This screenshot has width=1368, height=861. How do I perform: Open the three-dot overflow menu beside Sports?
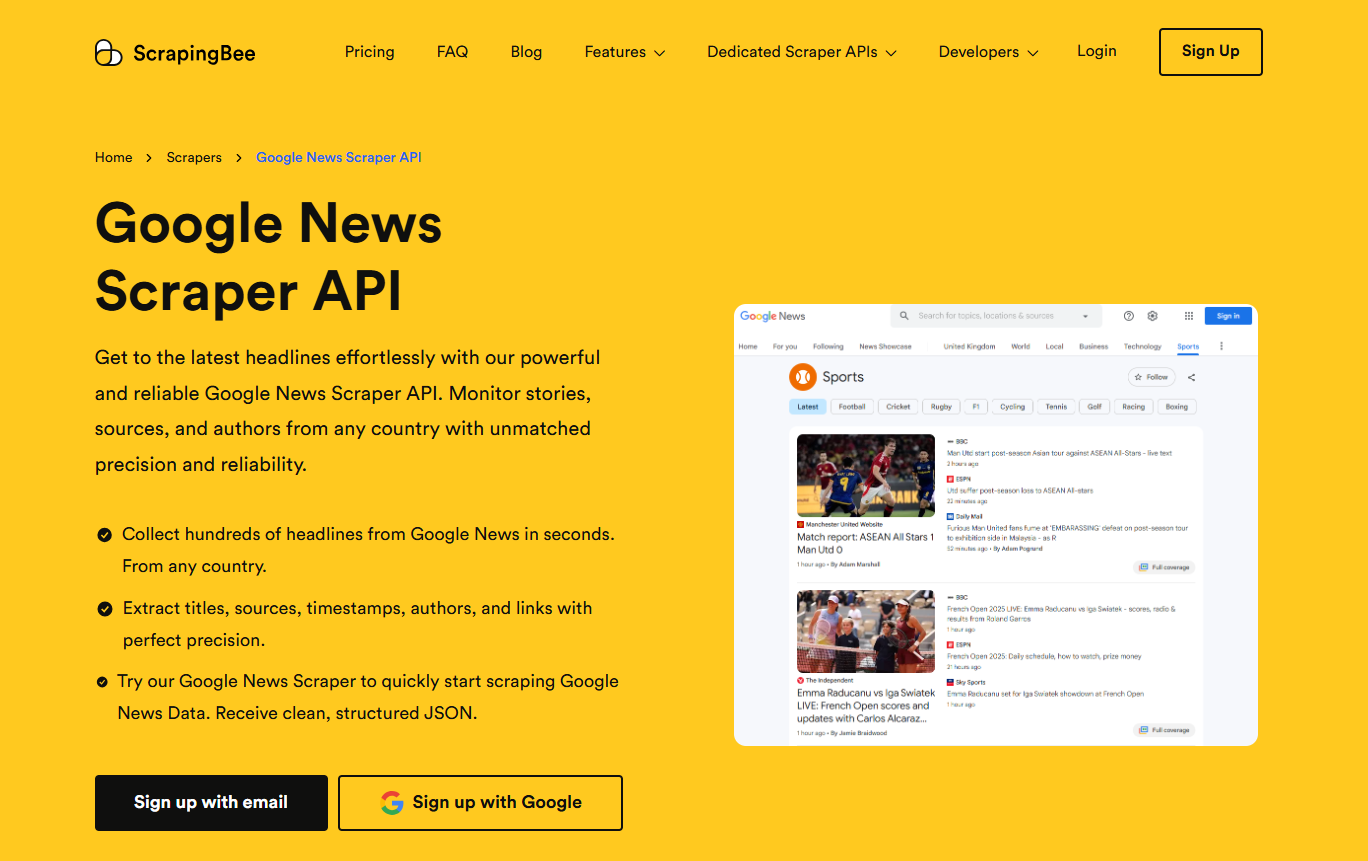coord(1221,346)
